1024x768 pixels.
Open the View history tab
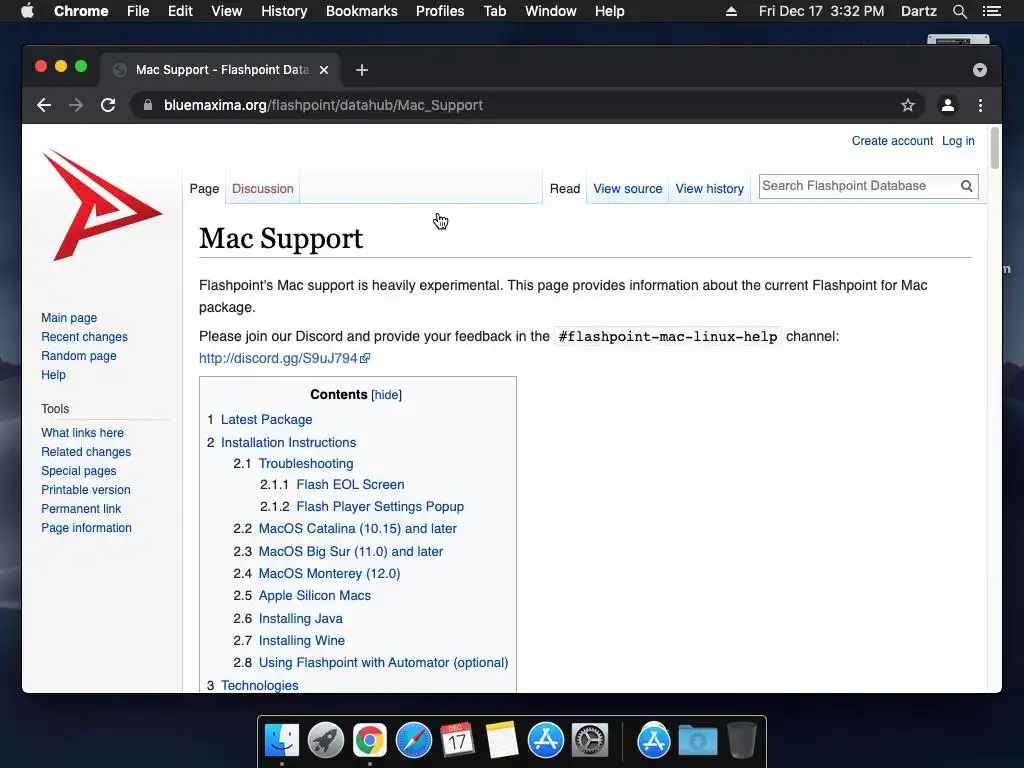click(709, 189)
